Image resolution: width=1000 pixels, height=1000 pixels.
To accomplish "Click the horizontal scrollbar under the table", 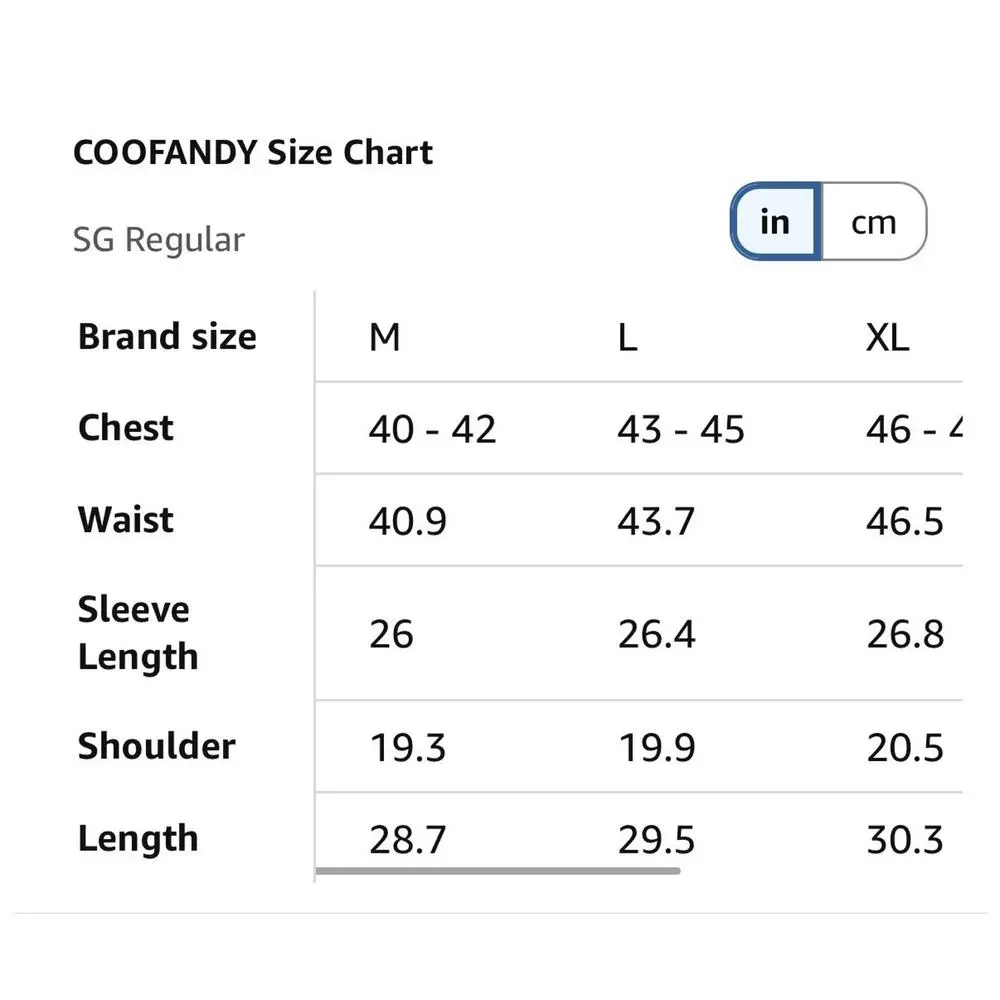I will click(498, 871).
